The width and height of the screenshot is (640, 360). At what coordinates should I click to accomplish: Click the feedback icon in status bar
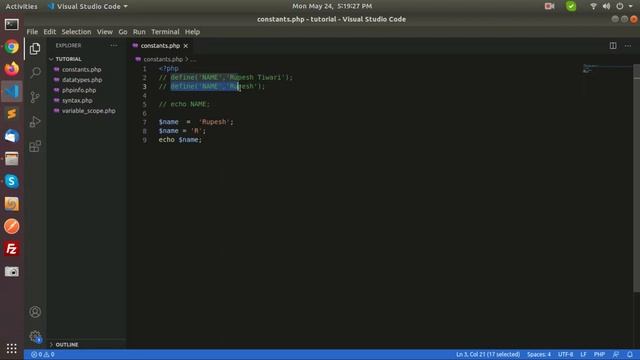click(x=616, y=355)
